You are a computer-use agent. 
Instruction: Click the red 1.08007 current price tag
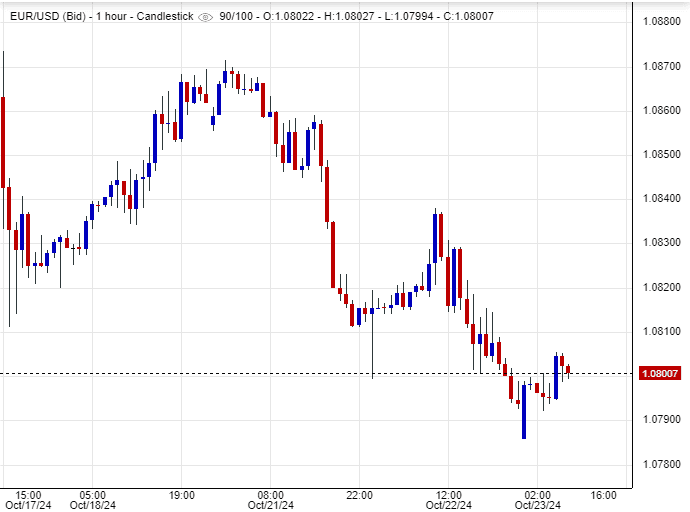(x=661, y=374)
